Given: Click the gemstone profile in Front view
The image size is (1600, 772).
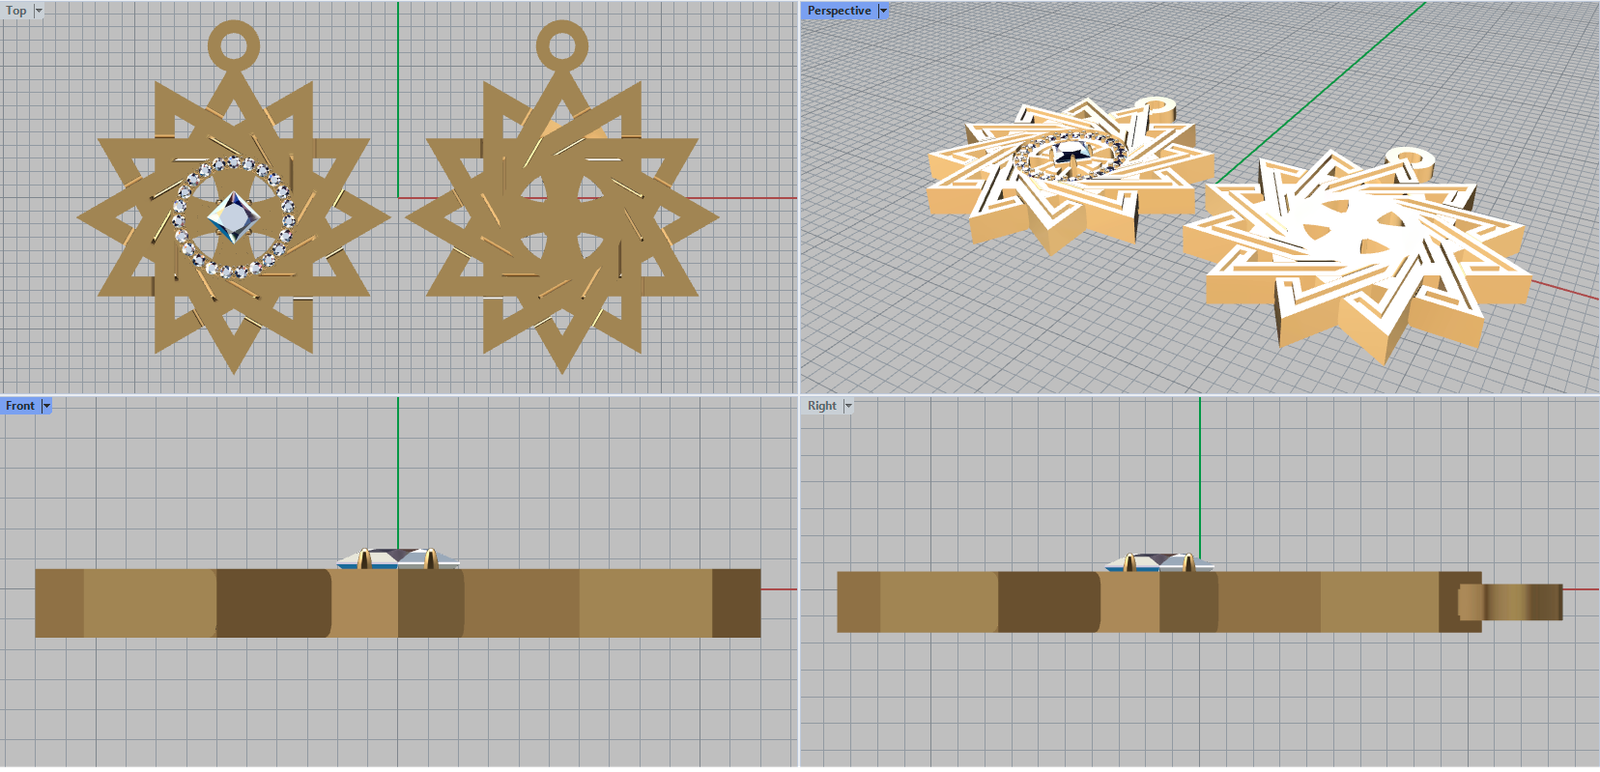Looking at the screenshot, I should click(x=398, y=558).
